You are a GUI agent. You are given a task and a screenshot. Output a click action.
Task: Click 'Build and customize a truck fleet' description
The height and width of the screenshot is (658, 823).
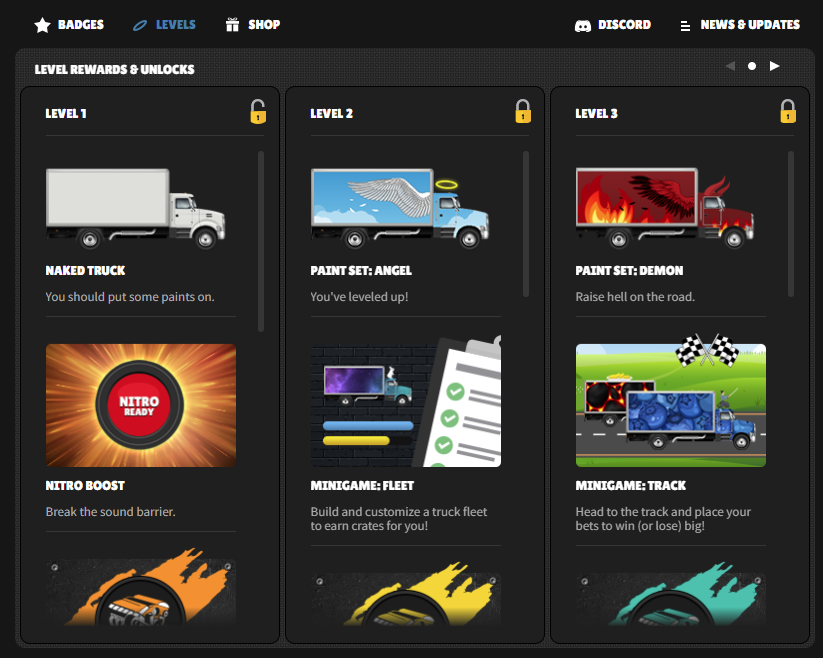tap(399, 518)
